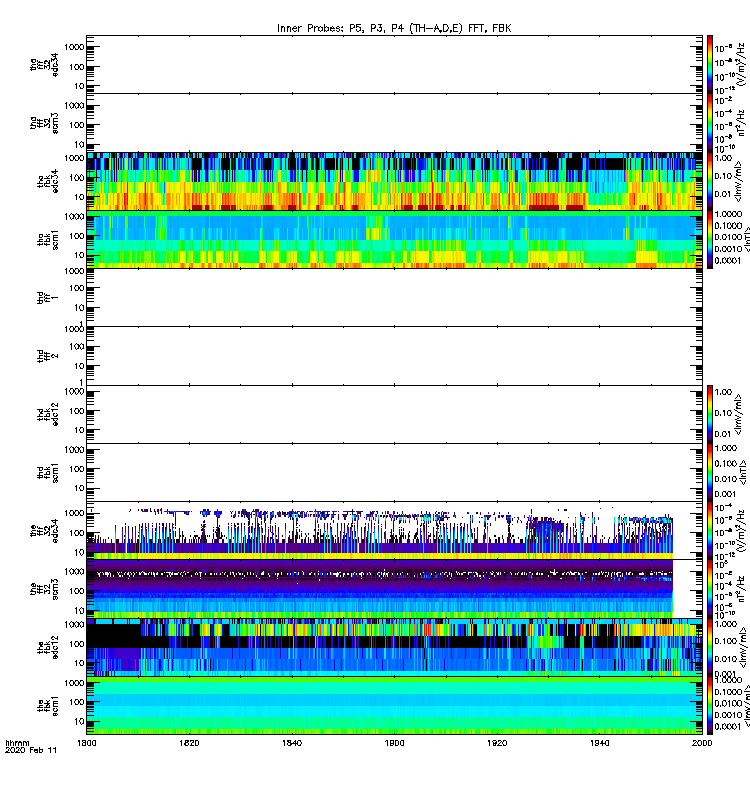Click the the fbk scm1 bottom colorbar
750x800 pixels.
tap(710, 706)
